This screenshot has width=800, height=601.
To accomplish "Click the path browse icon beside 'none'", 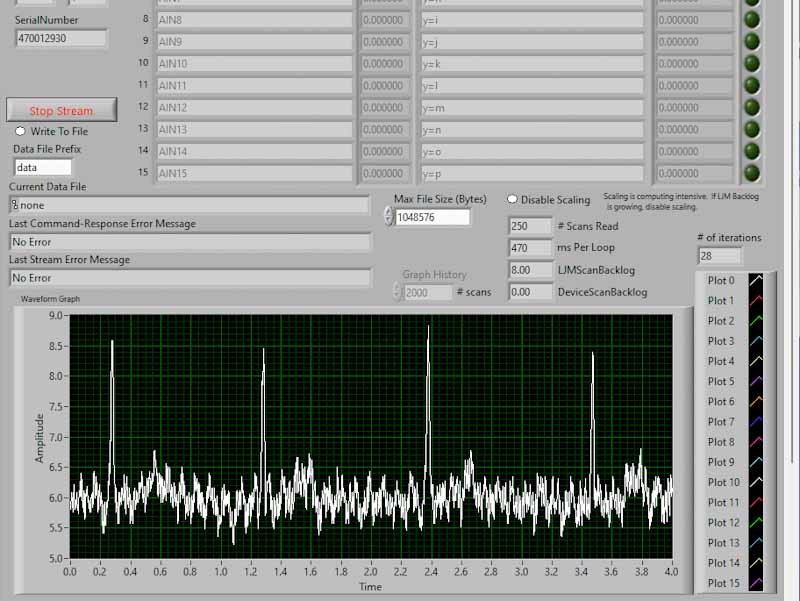I will click(x=15, y=205).
